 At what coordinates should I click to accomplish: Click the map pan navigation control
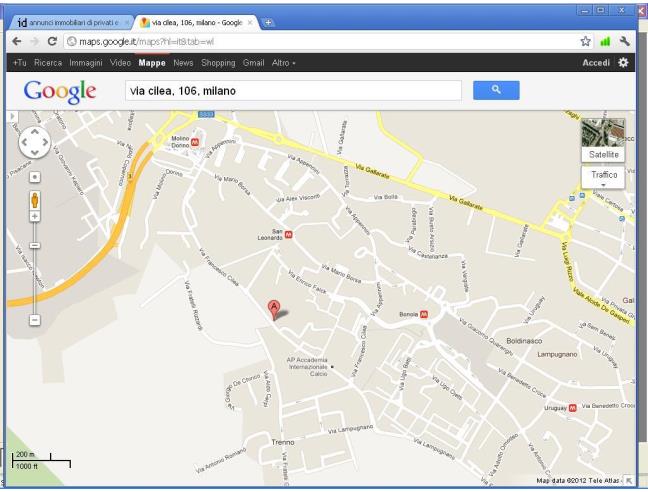(34, 144)
